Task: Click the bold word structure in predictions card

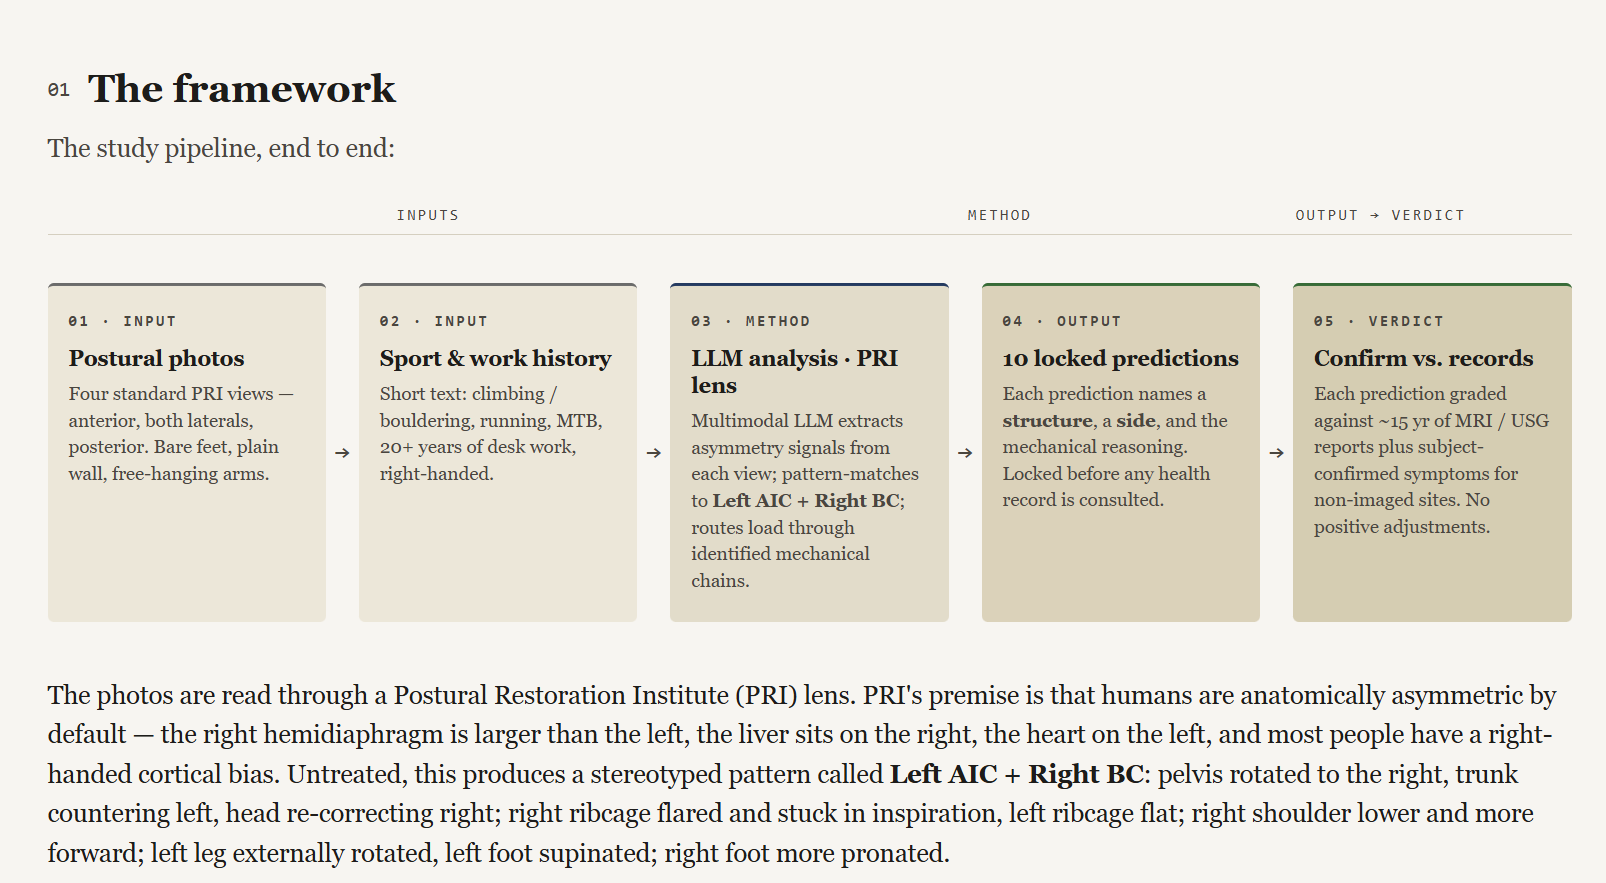Action: pyautogui.click(x=1047, y=421)
